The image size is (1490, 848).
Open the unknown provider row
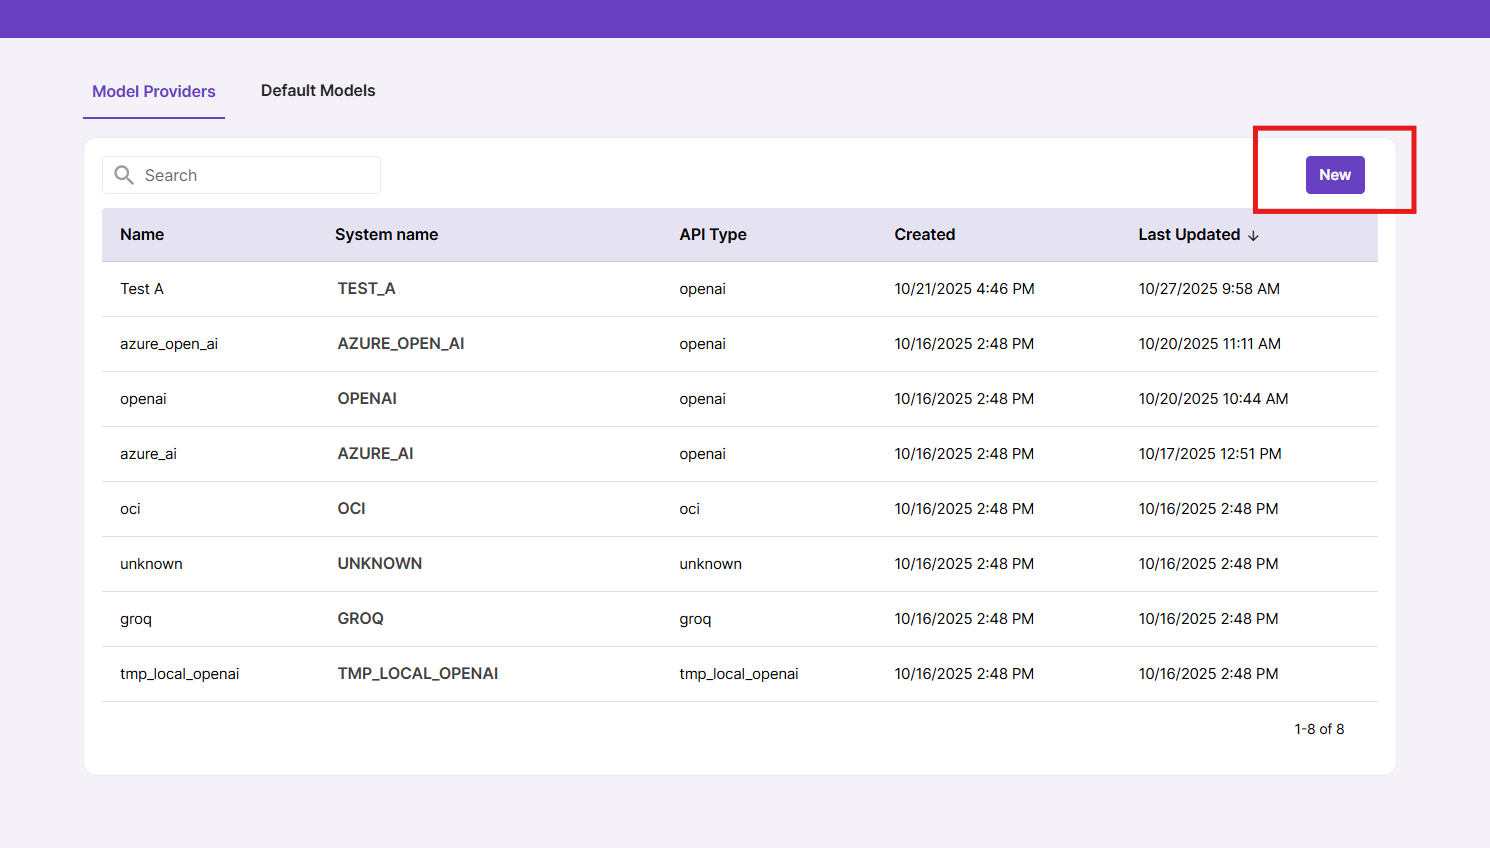(151, 564)
